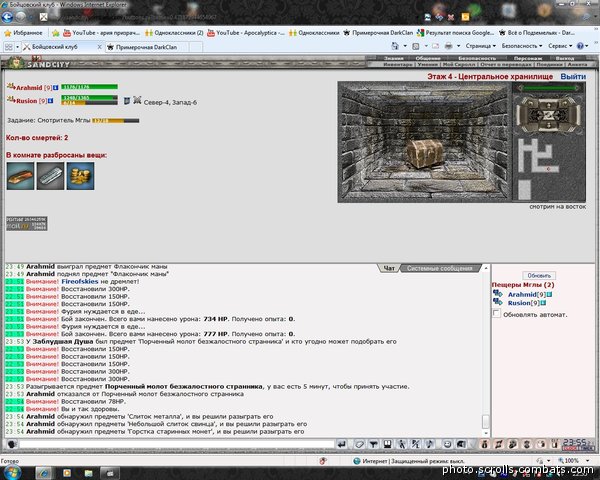Click private message icon next to Arahmid in list
This screenshot has width=600, height=480.
[497, 294]
